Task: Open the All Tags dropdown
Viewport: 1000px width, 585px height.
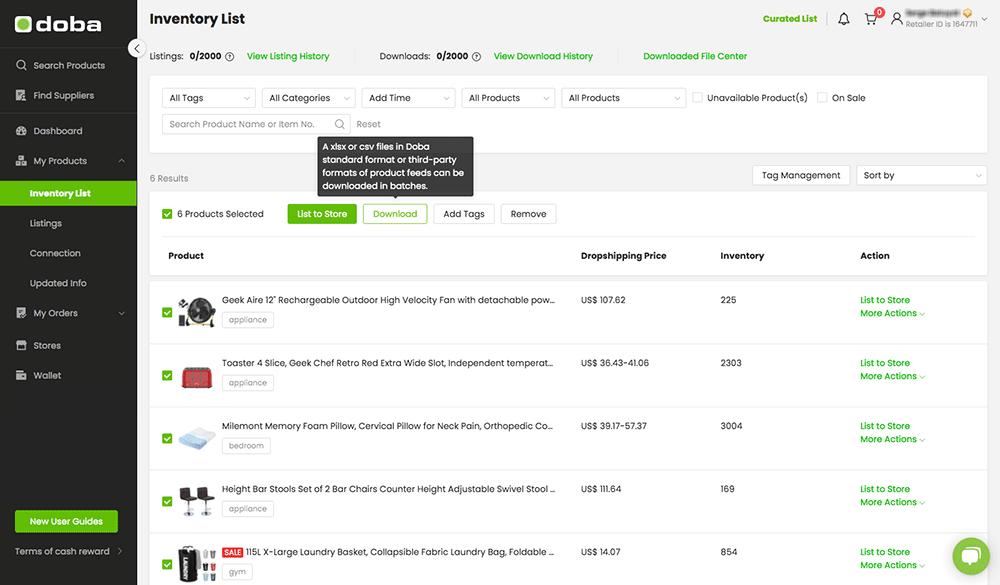Action: coord(208,98)
